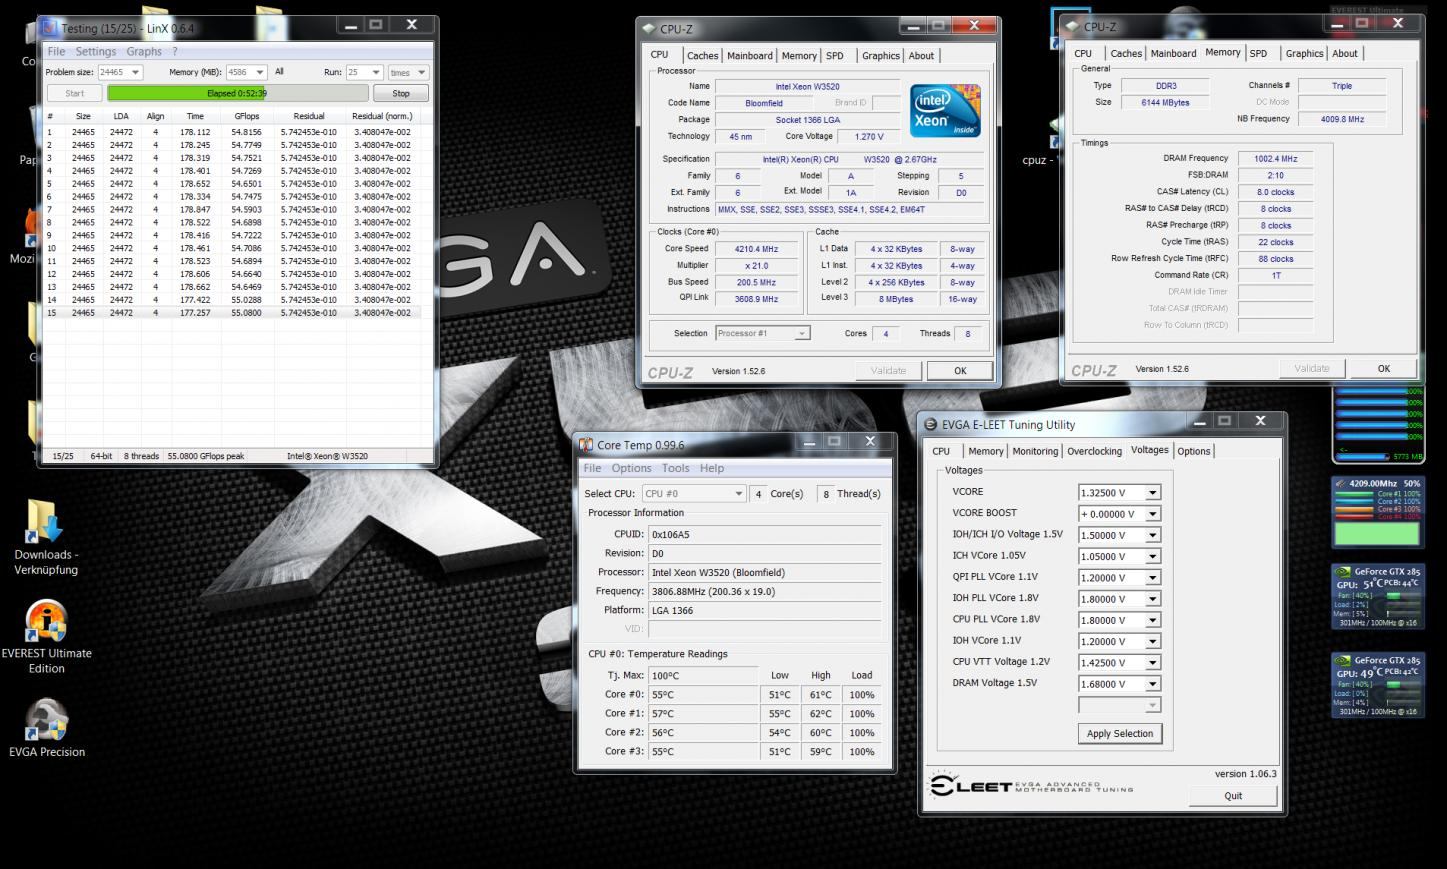Switch to Caches tab in CPU-Z processor window

click(x=702, y=56)
